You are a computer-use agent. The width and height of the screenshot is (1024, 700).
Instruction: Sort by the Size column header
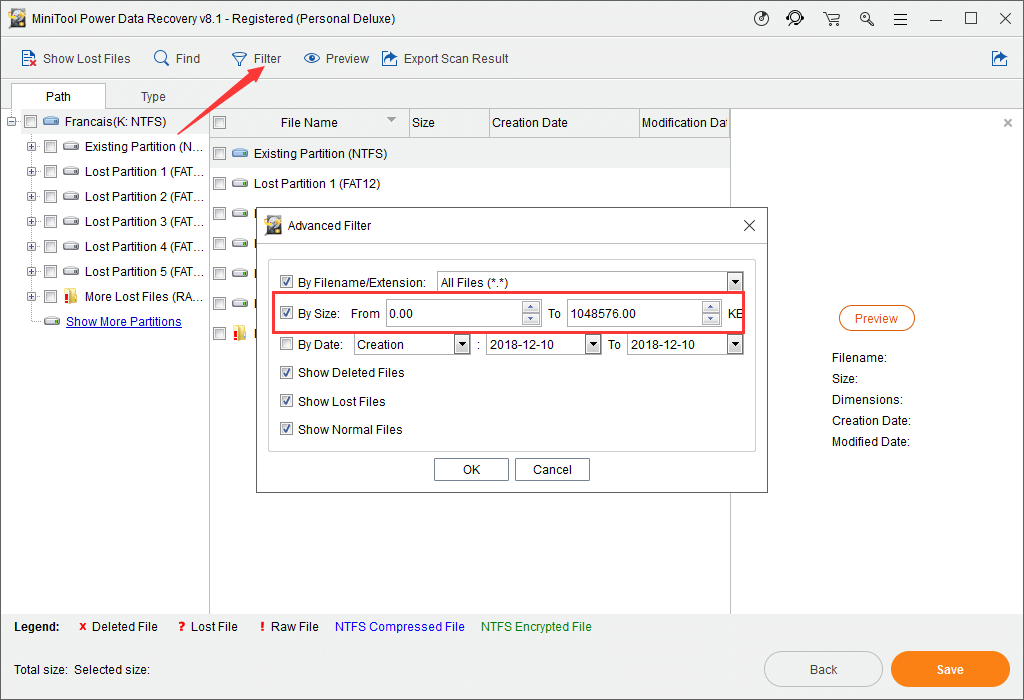point(449,123)
